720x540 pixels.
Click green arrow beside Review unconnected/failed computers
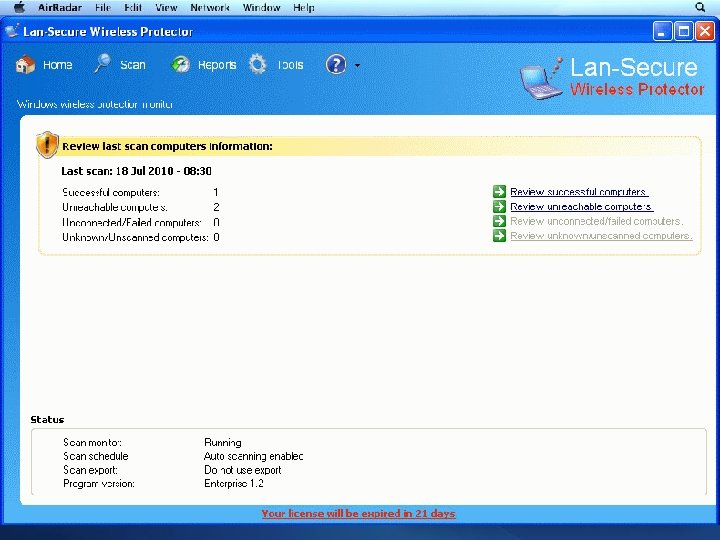pos(499,221)
